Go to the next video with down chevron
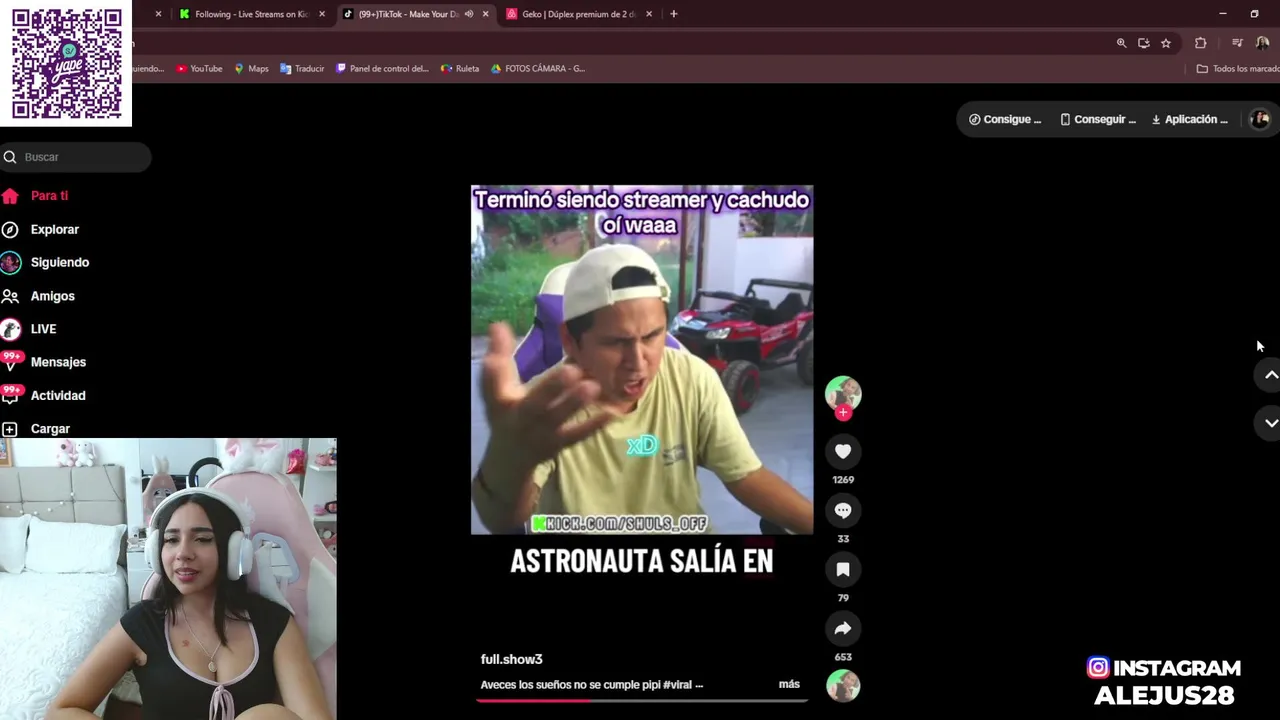 tap(1271, 423)
